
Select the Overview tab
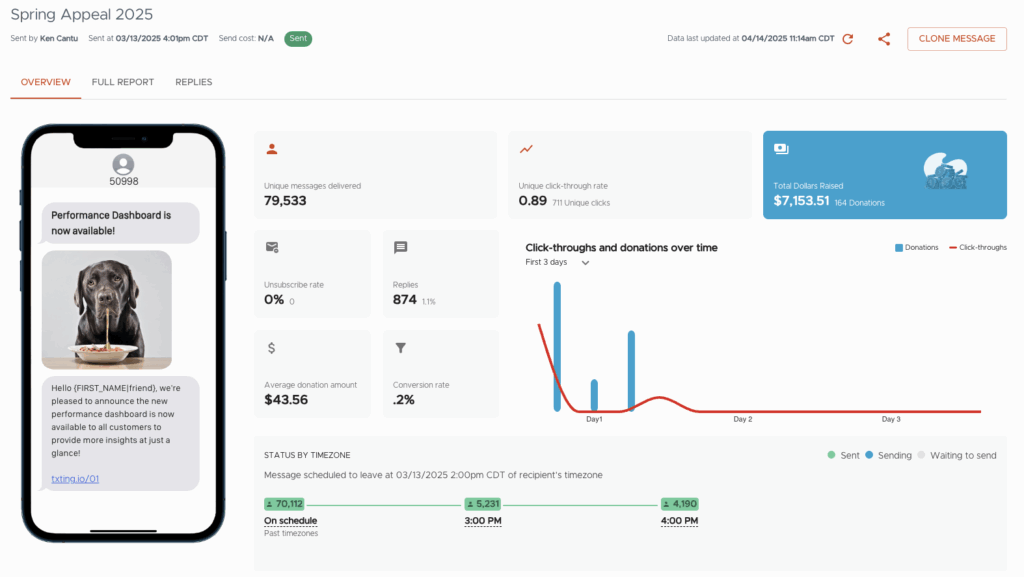point(45,82)
